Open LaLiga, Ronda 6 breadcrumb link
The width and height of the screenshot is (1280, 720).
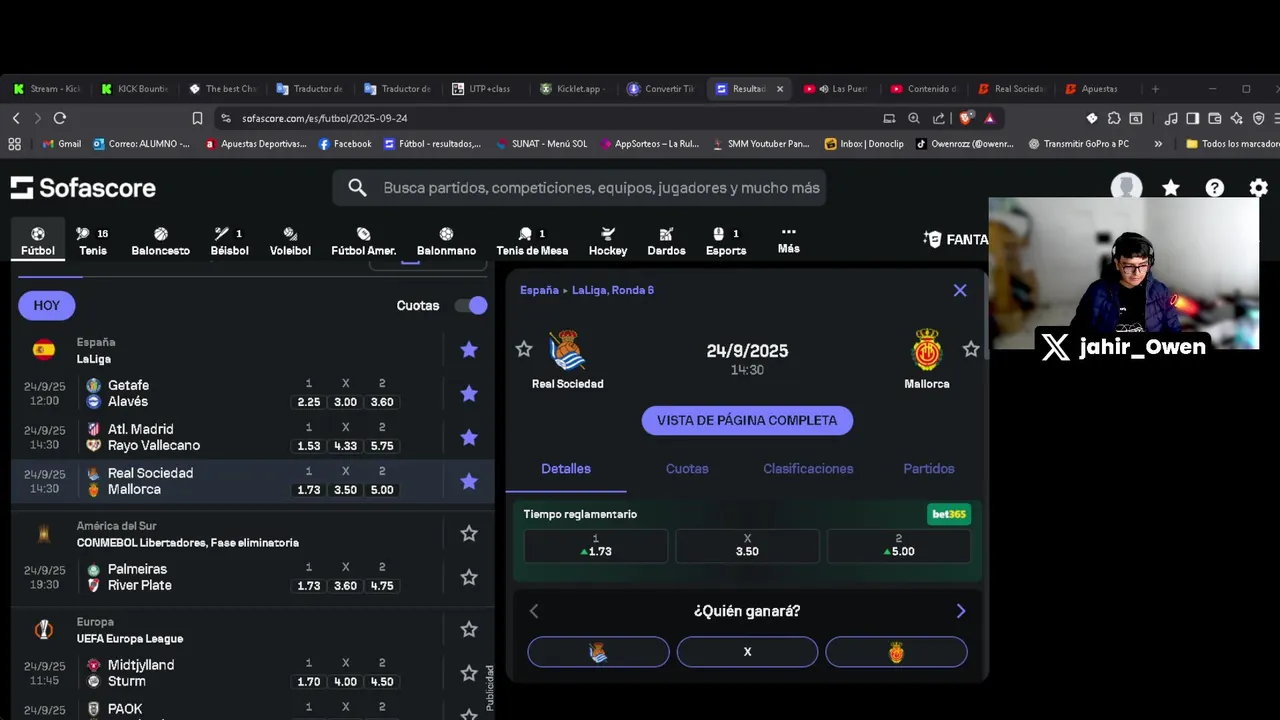tap(613, 290)
